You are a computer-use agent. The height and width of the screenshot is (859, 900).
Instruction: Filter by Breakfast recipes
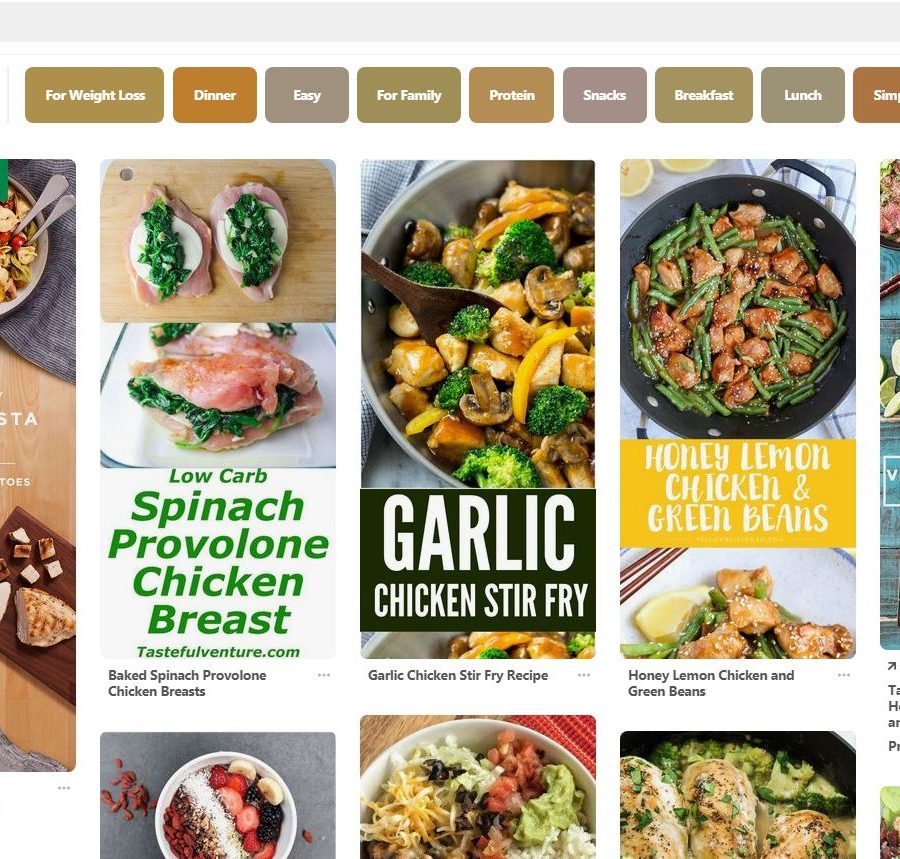tap(704, 95)
